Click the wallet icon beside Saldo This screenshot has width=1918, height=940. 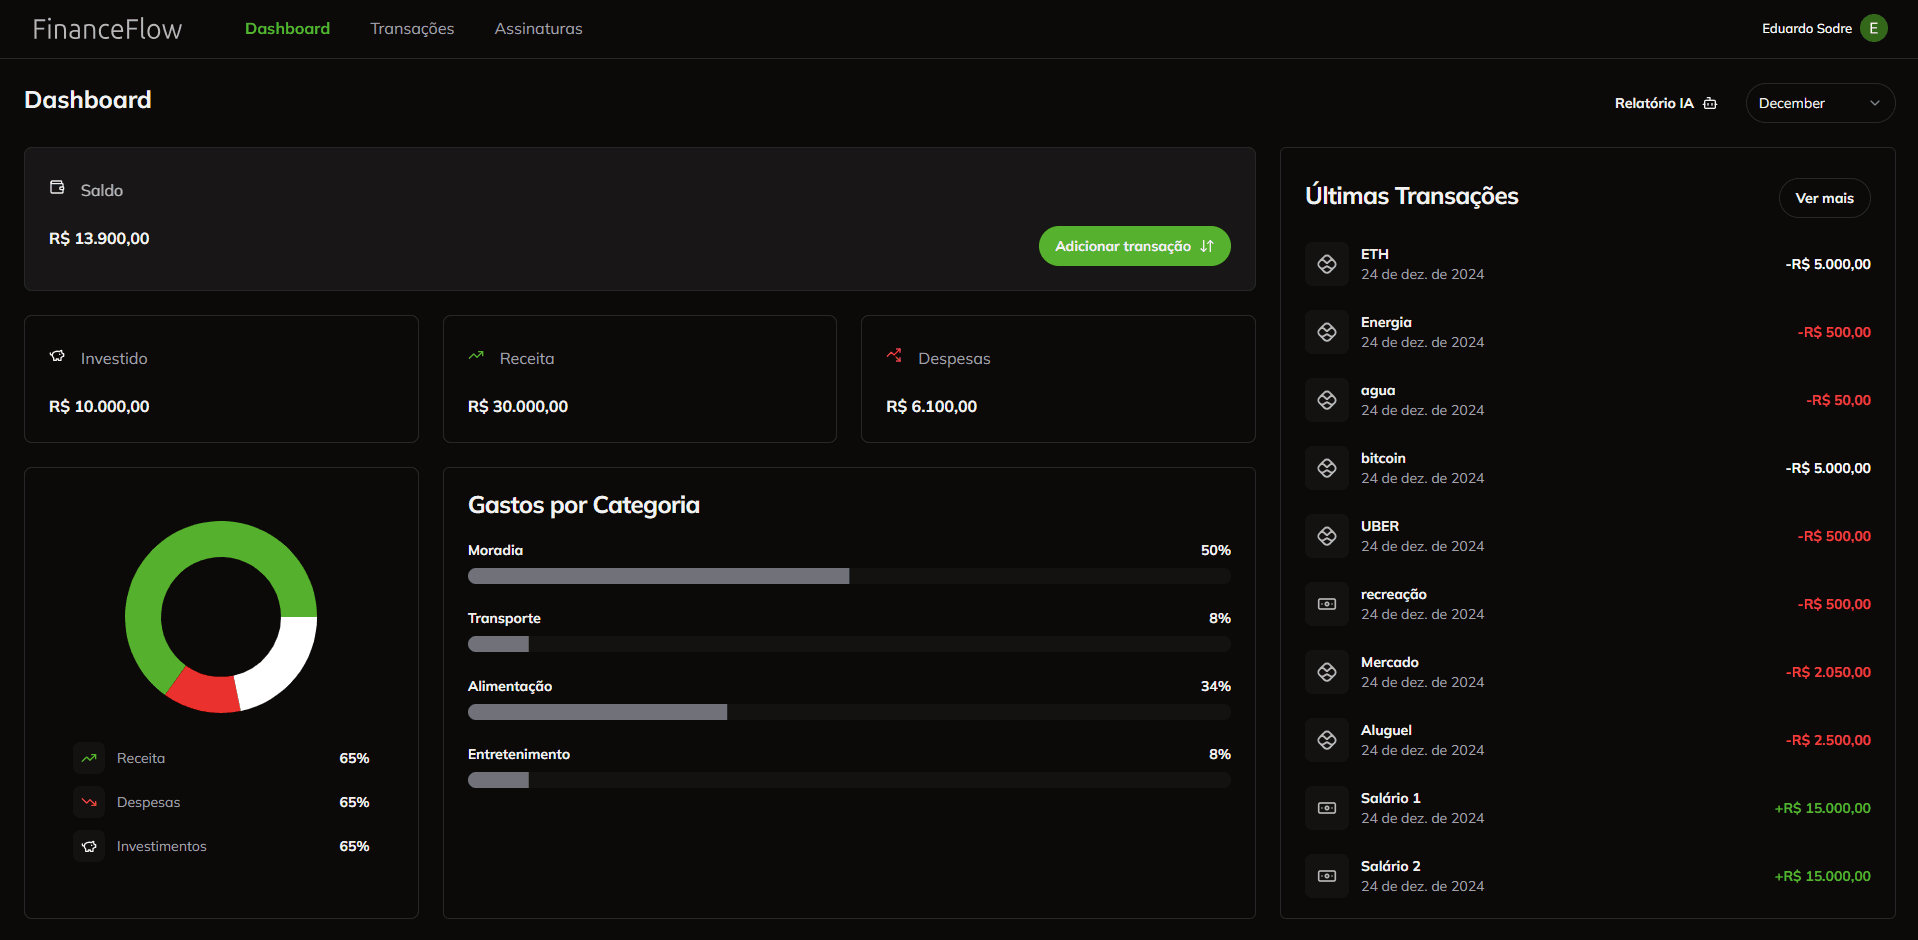[57, 188]
